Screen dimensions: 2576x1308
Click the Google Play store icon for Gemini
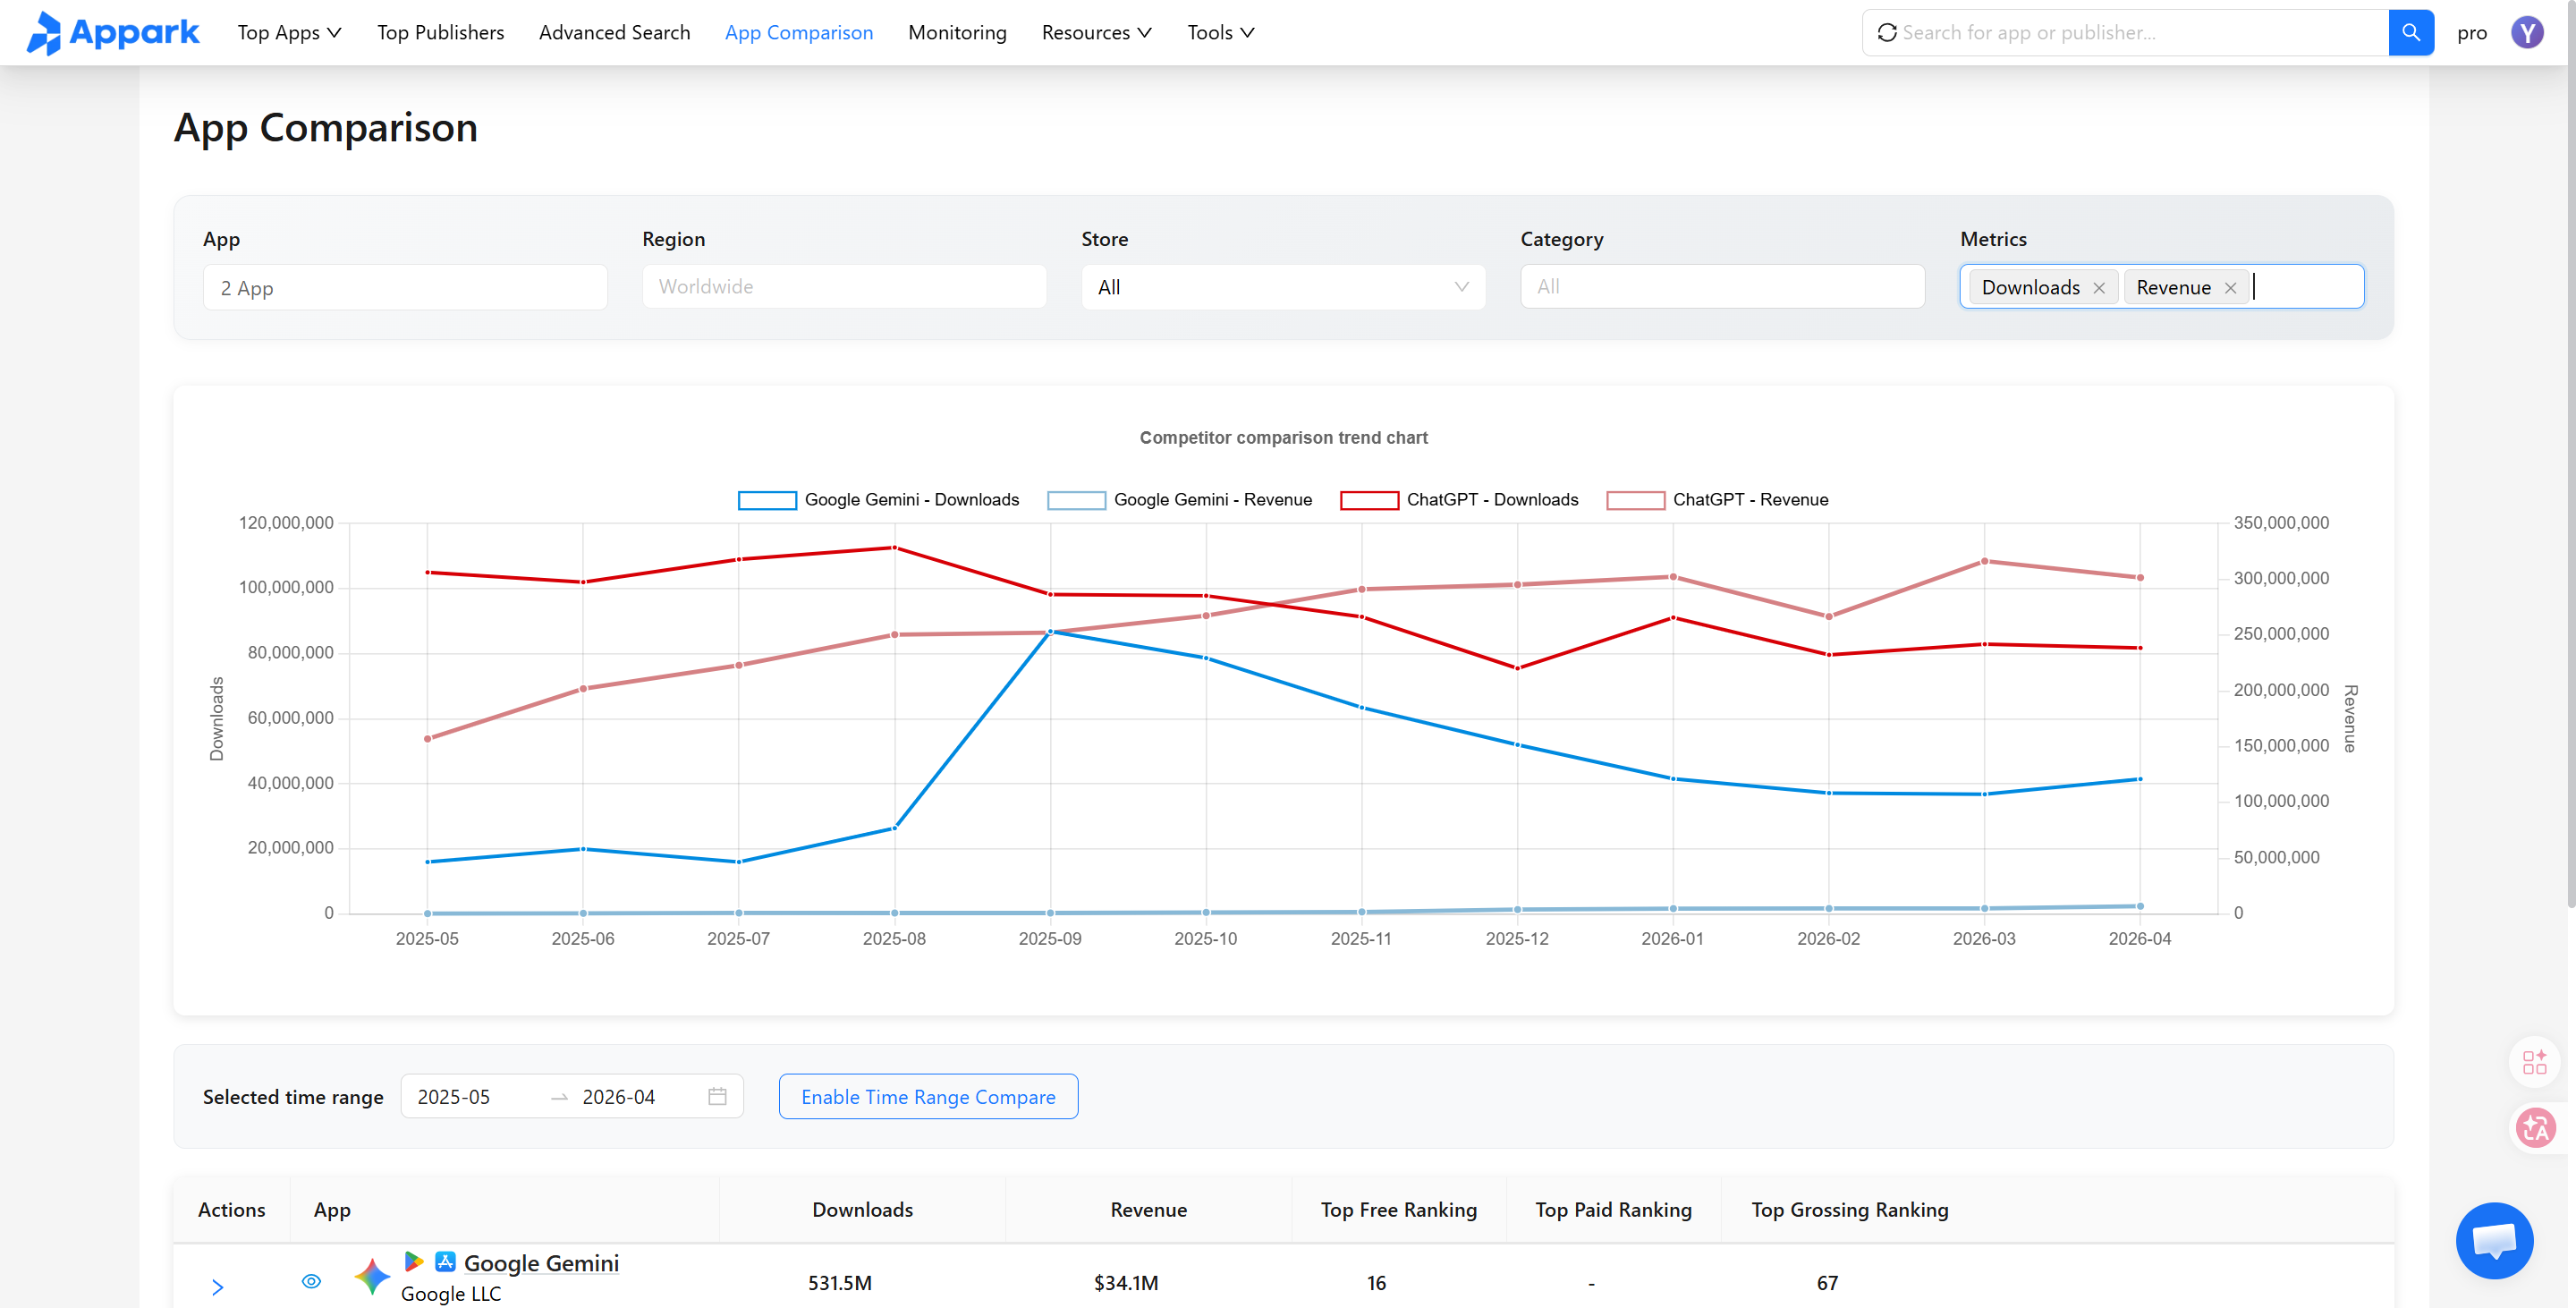click(x=413, y=1261)
